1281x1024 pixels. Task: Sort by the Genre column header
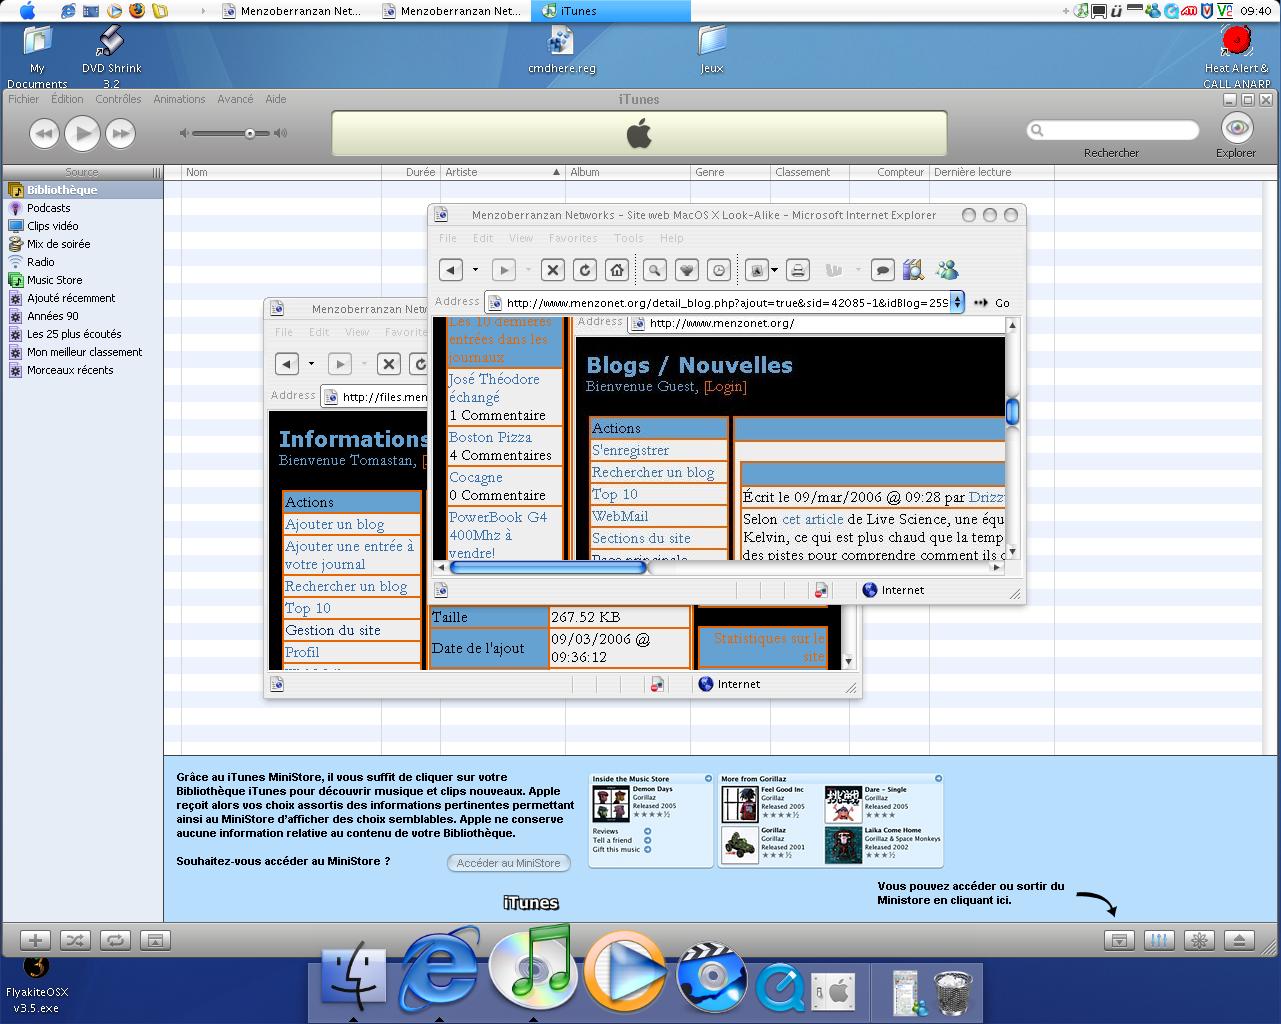click(x=731, y=172)
